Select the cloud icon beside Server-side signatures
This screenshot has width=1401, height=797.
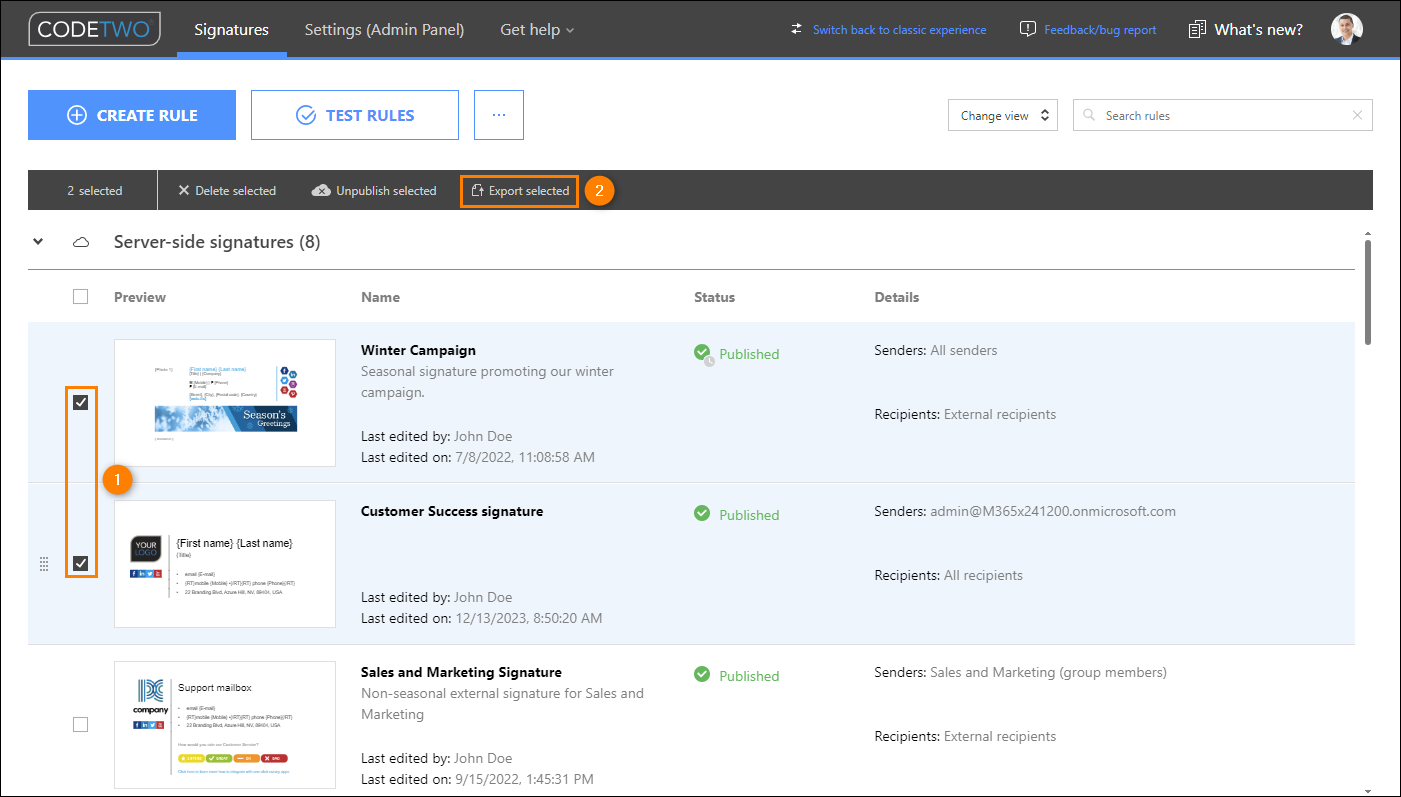[x=80, y=241]
